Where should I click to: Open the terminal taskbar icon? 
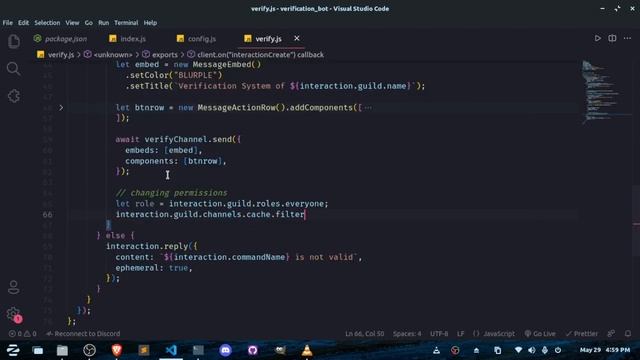(198, 350)
